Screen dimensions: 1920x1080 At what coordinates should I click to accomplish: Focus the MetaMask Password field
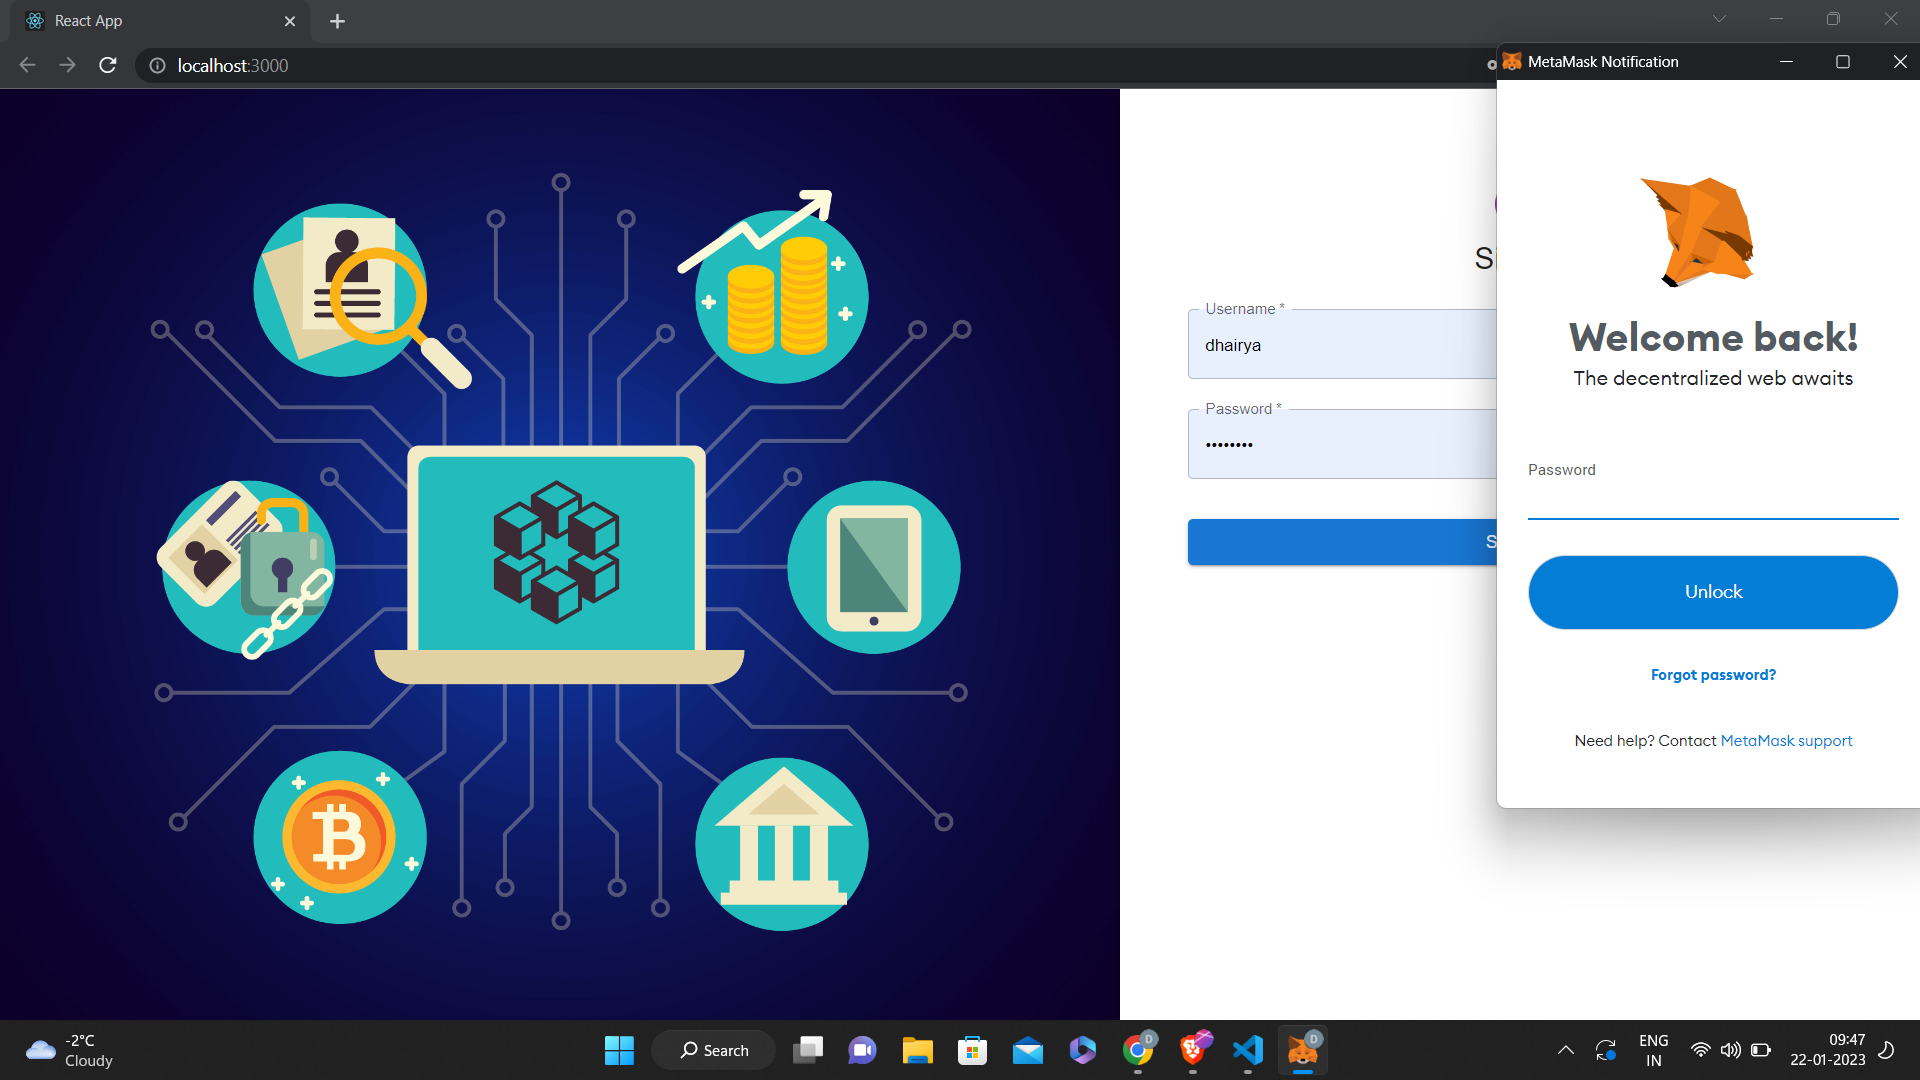(x=1712, y=502)
